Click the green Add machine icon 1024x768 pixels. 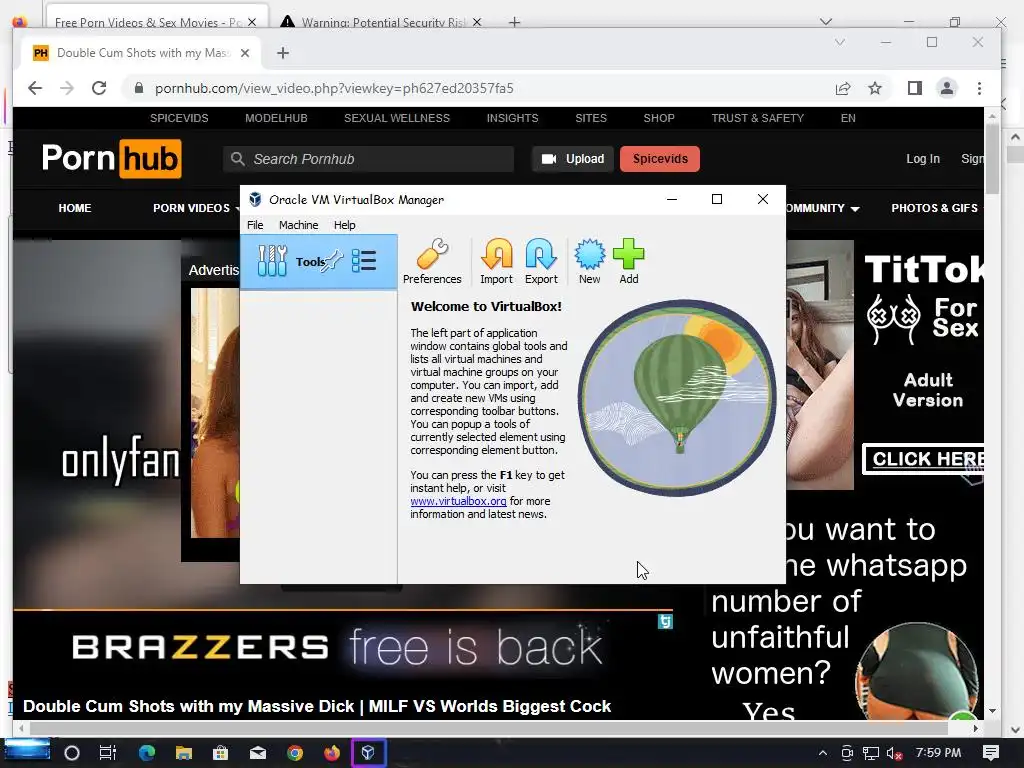click(x=628, y=261)
